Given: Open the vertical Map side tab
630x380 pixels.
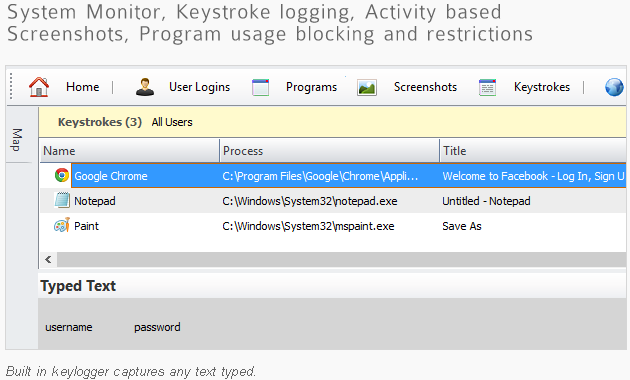Looking at the screenshot, I should (x=17, y=140).
